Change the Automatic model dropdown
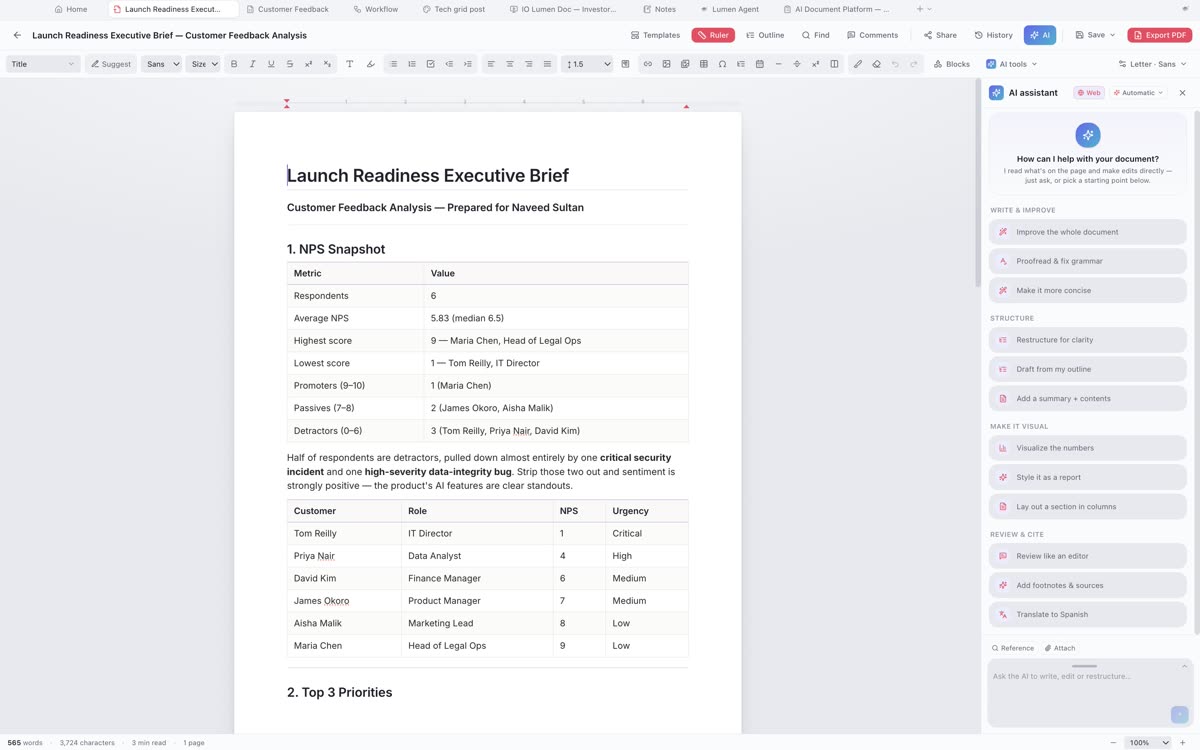The width and height of the screenshot is (1200, 750). coord(1138,93)
